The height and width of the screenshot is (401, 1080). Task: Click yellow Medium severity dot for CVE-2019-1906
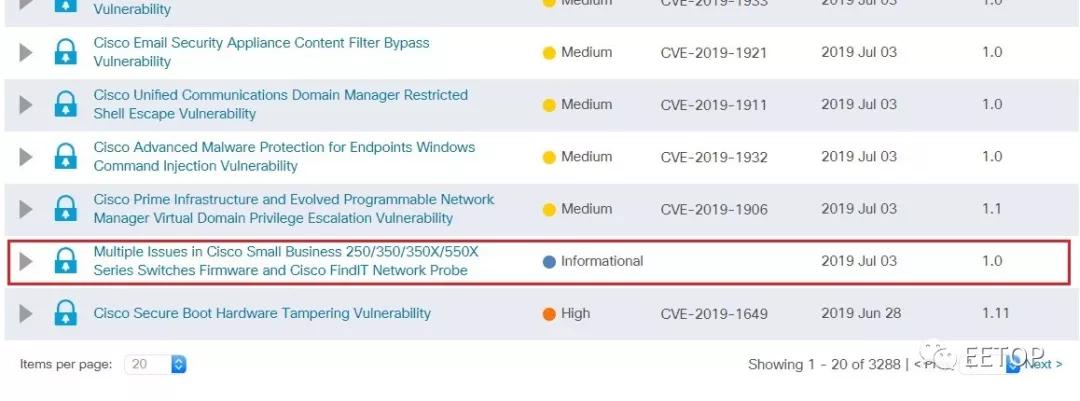click(x=549, y=209)
